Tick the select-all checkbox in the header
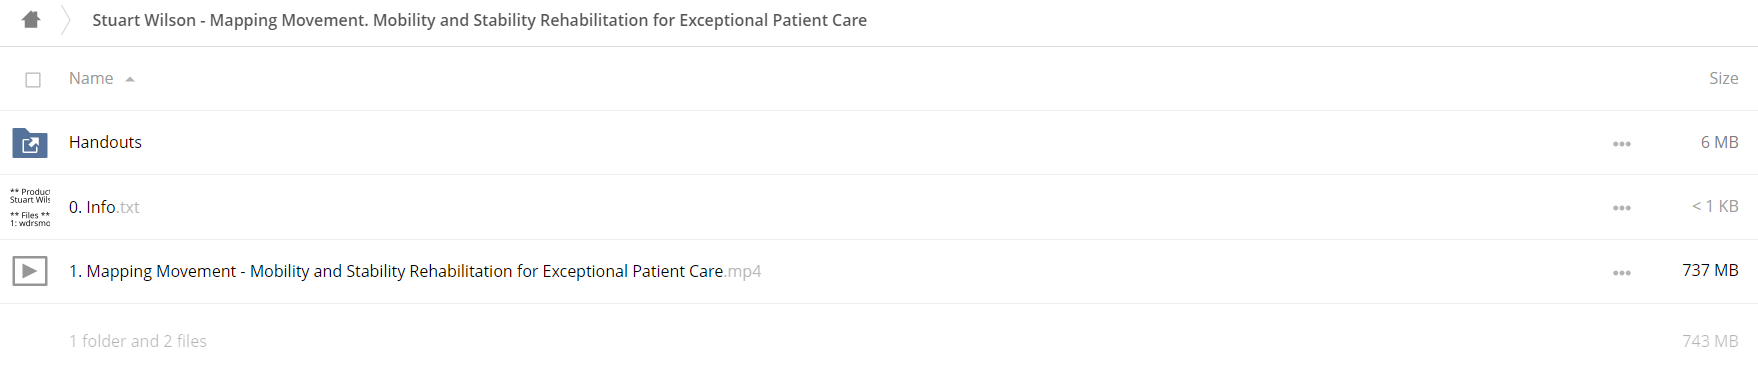The image size is (1758, 368). 33,80
